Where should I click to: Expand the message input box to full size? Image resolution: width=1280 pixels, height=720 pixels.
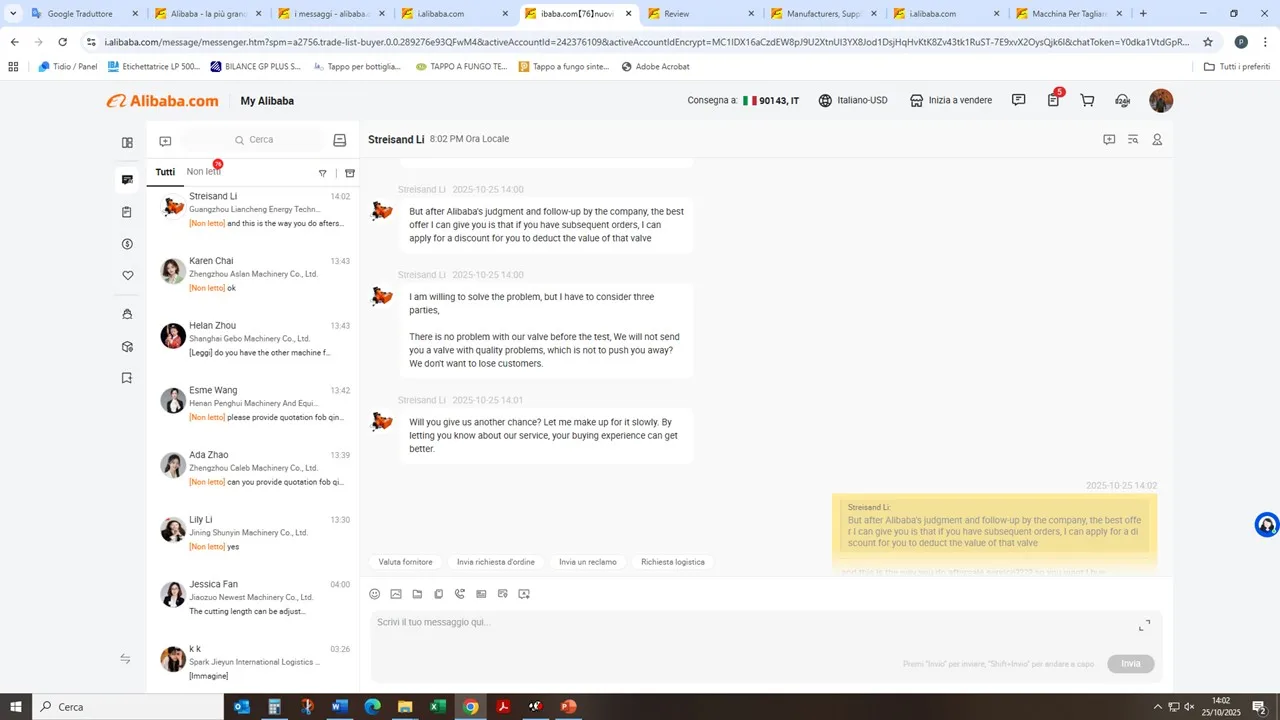pyautogui.click(x=1144, y=625)
